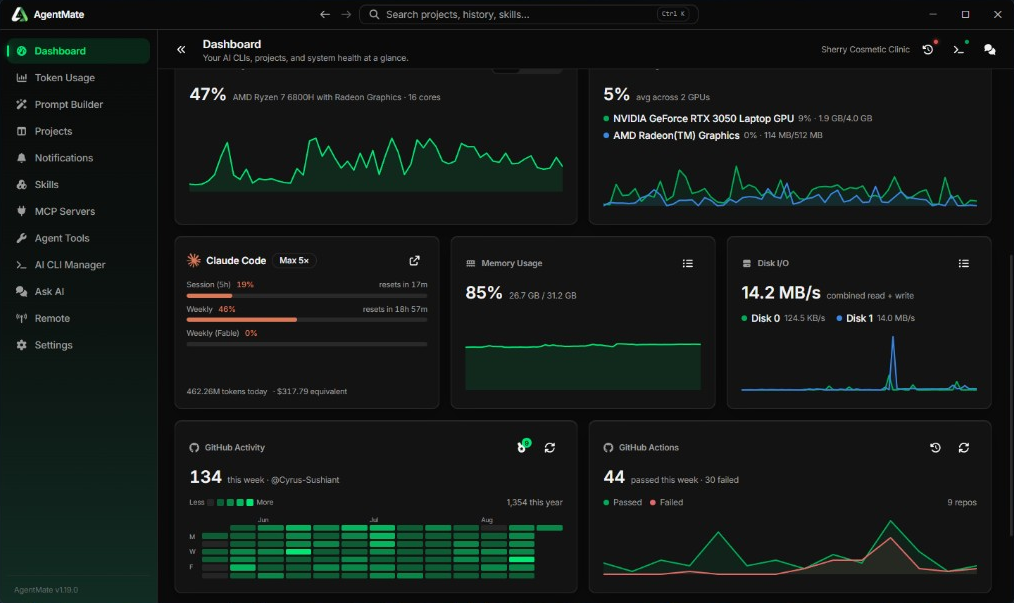Click the Claude Code starburst icon
The width and height of the screenshot is (1014, 603).
coord(193,260)
